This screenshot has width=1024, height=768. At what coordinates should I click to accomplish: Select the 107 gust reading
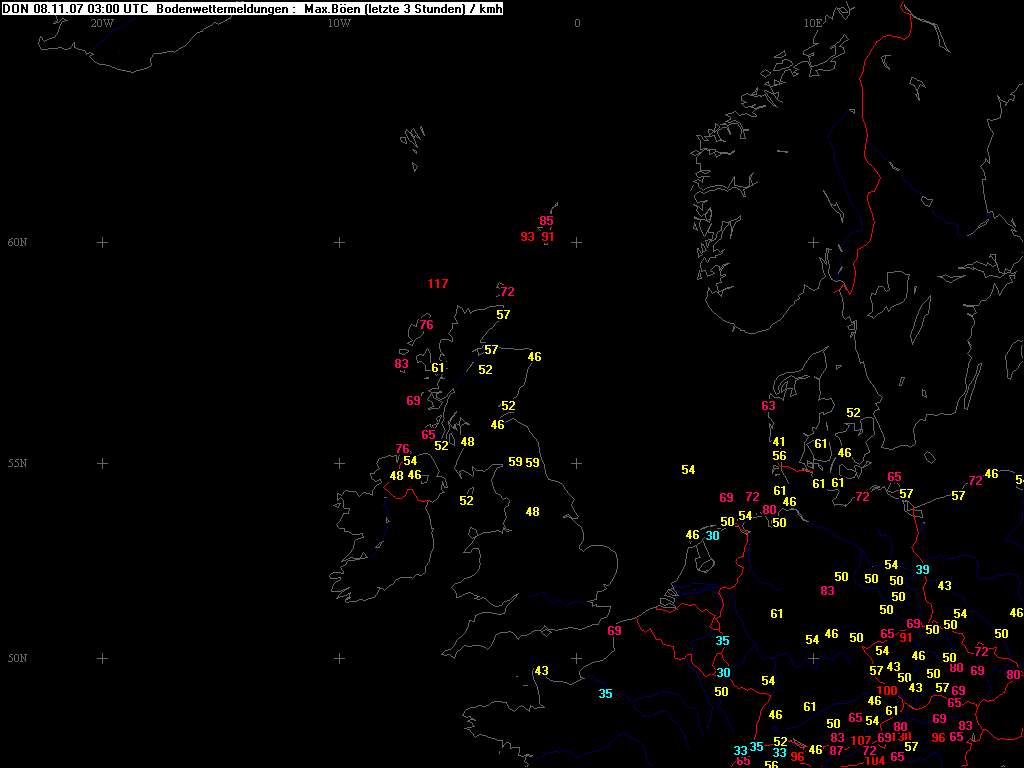(860, 740)
